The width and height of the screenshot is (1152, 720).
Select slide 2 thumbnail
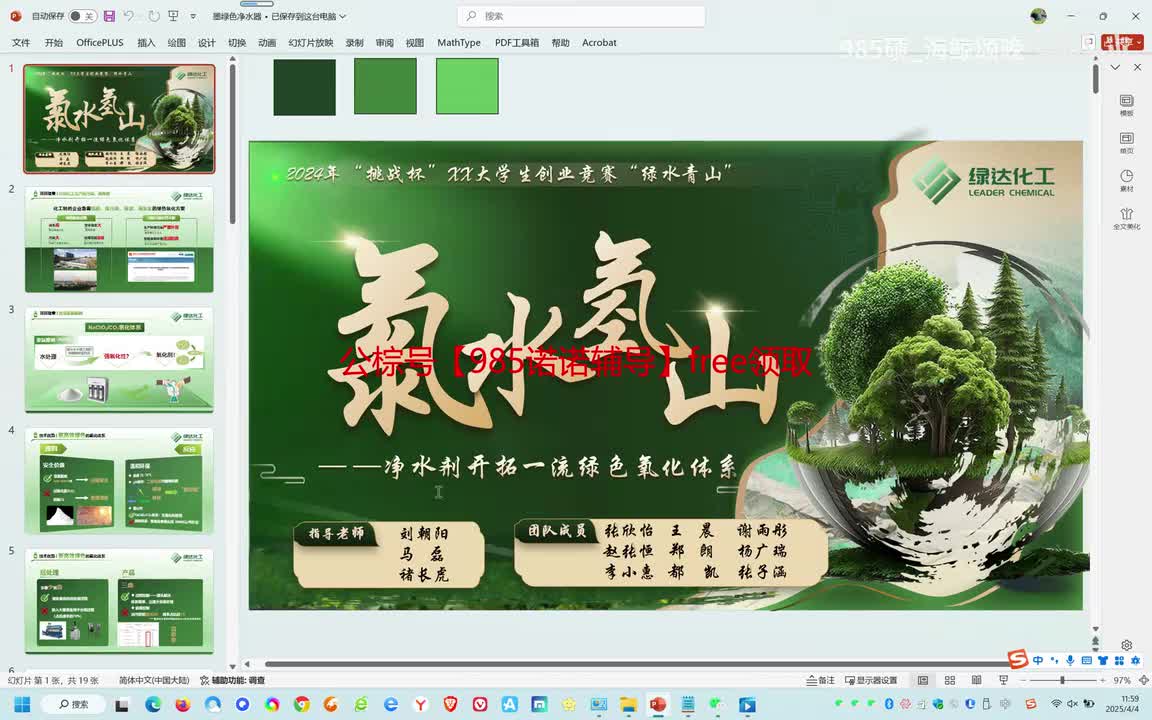[x=119, y=240]
